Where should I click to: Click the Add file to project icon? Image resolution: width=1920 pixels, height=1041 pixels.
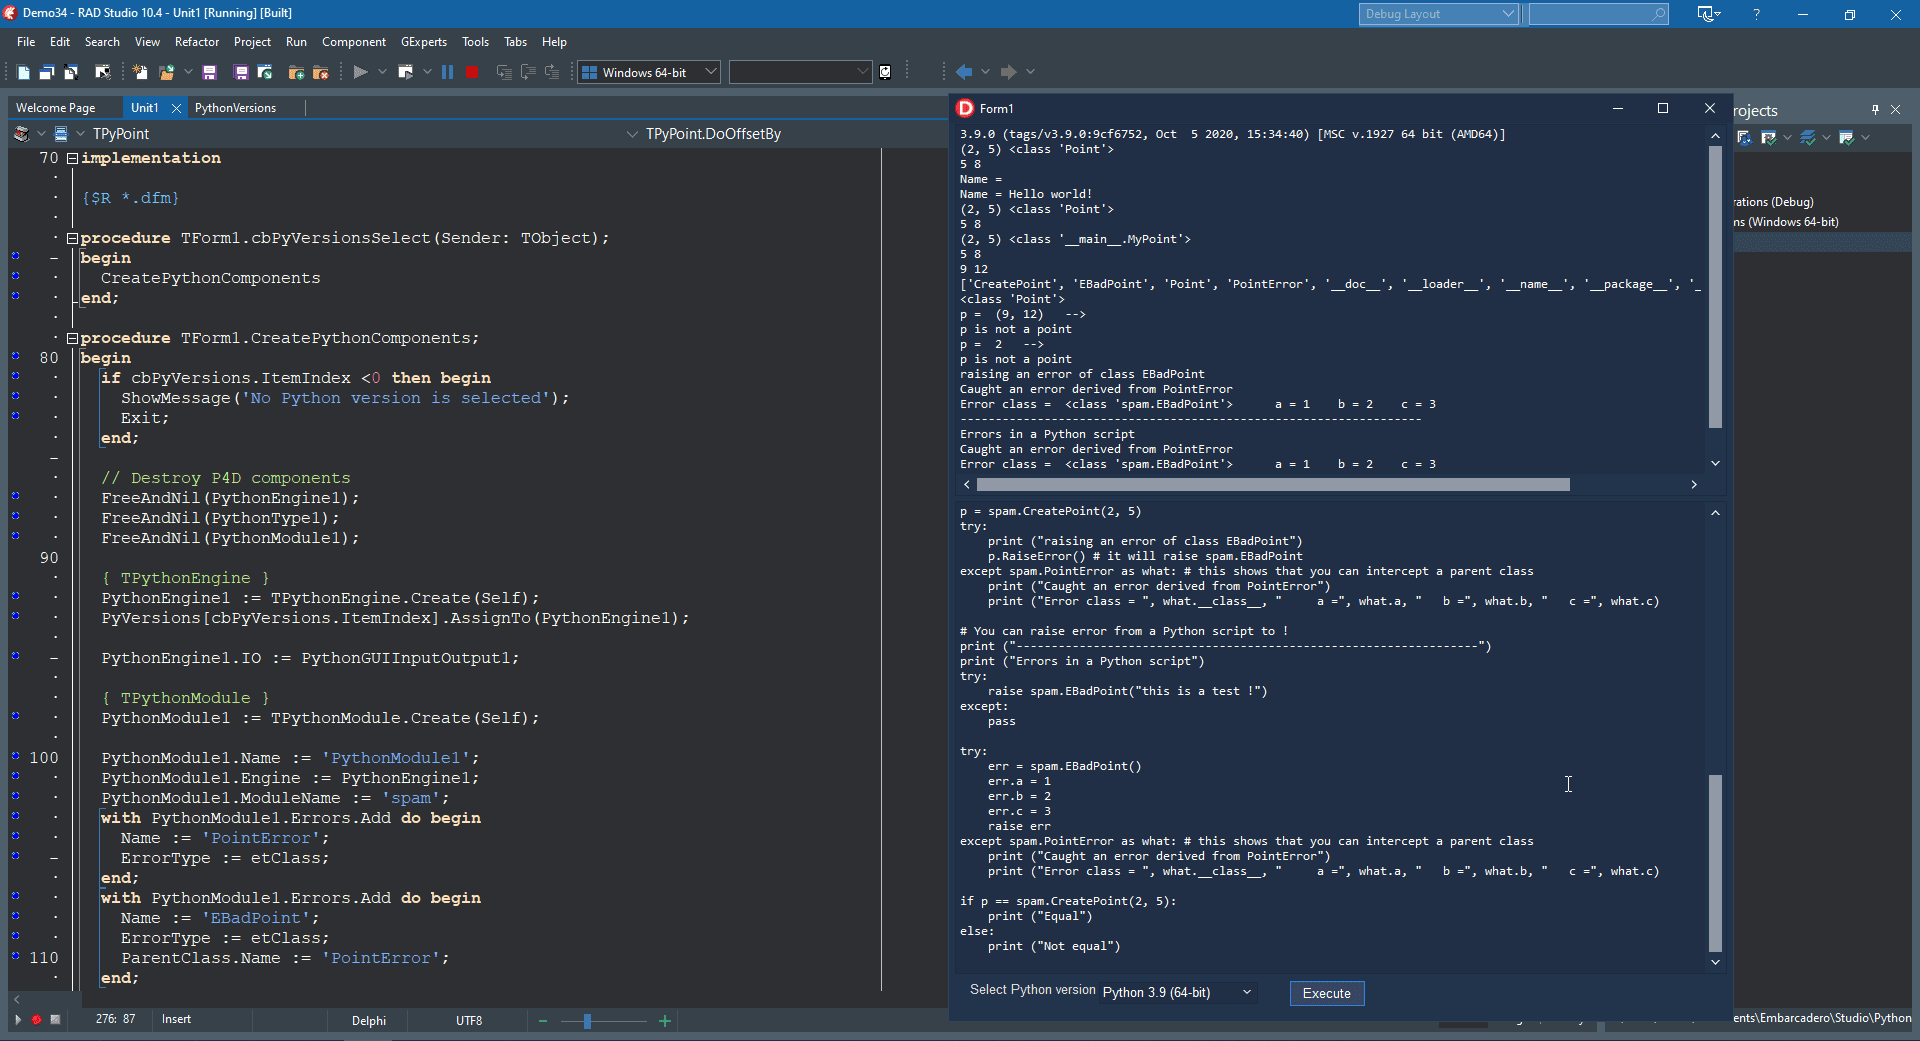(296, 72)
